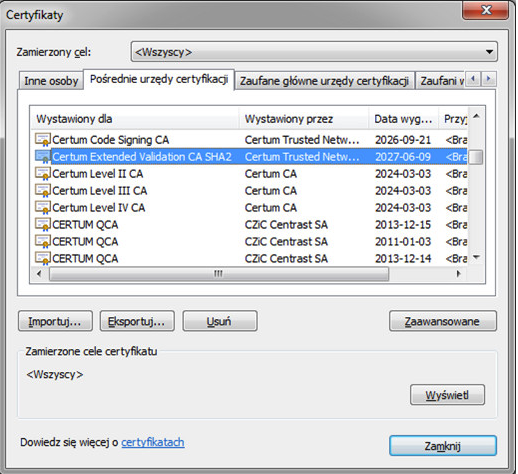
Task: Select the Certum Extended Validation CA SHA2 row
Action: tap(250, 157)
